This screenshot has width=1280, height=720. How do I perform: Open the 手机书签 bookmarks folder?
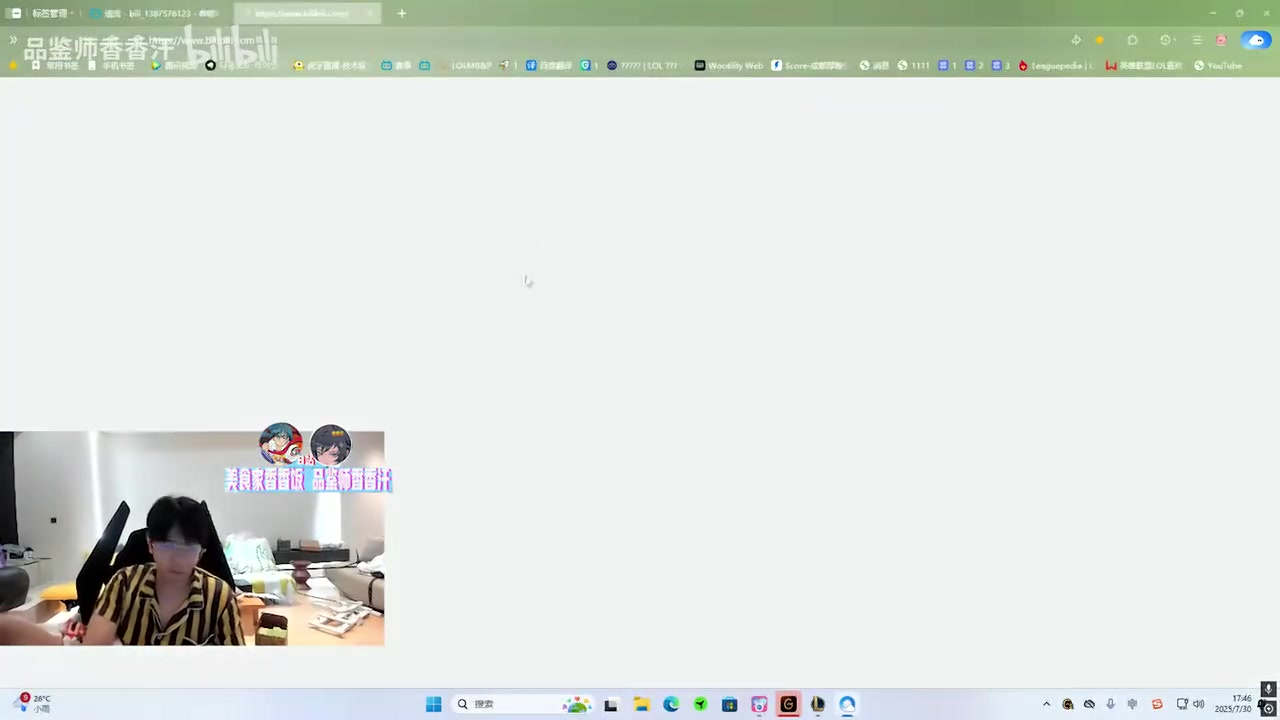point(118,65)
